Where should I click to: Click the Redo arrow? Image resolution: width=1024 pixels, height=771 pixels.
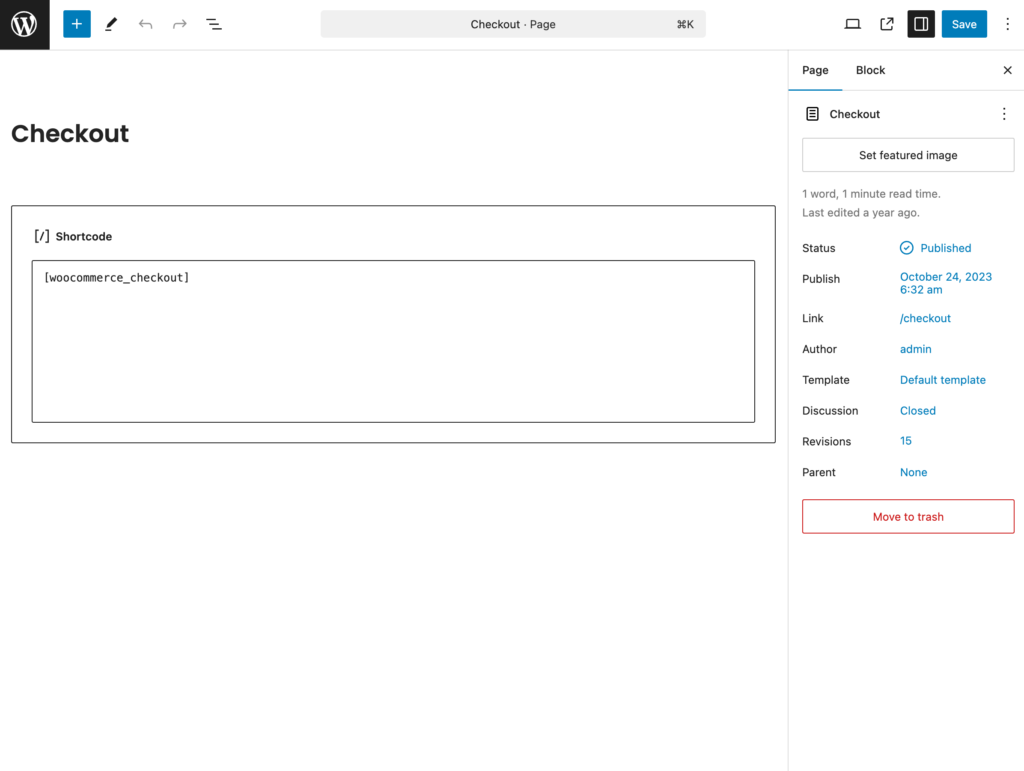[x=180, y=24]
